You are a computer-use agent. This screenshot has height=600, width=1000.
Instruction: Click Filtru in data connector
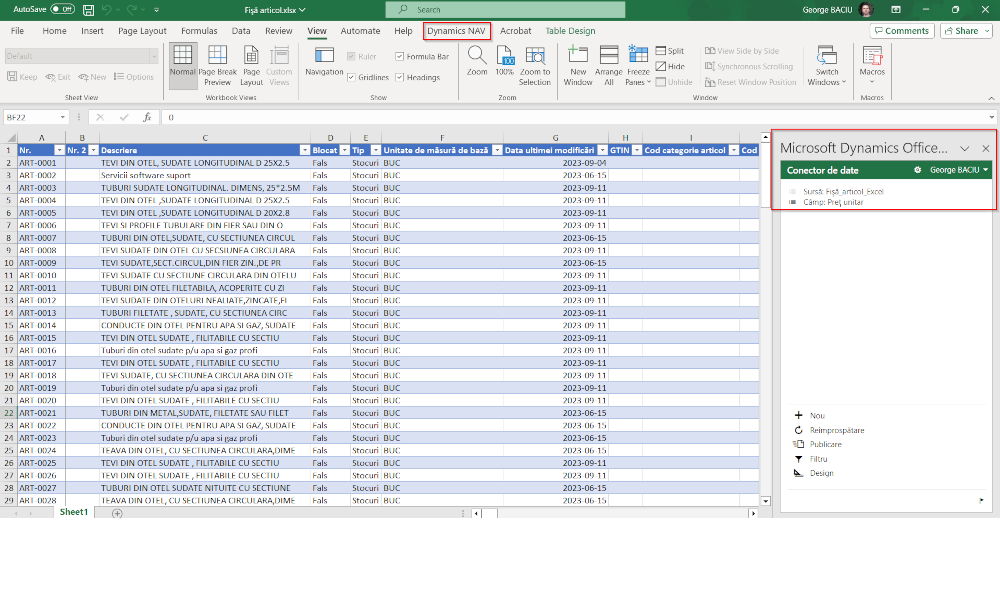[818, 459]
